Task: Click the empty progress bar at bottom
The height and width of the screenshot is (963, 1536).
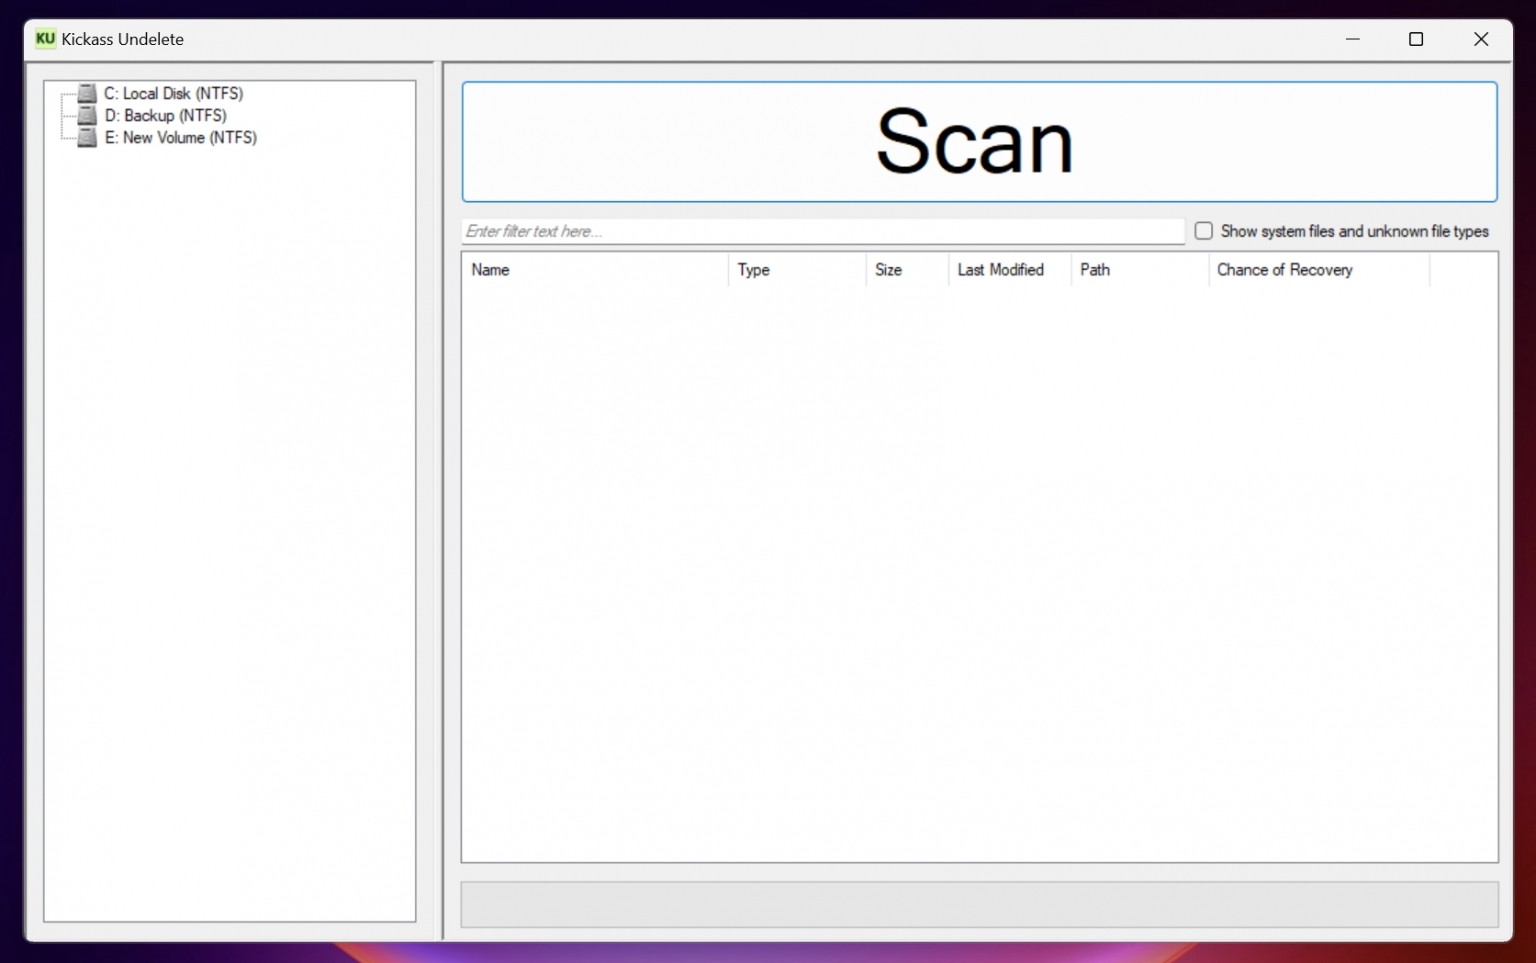Action: 979,904
